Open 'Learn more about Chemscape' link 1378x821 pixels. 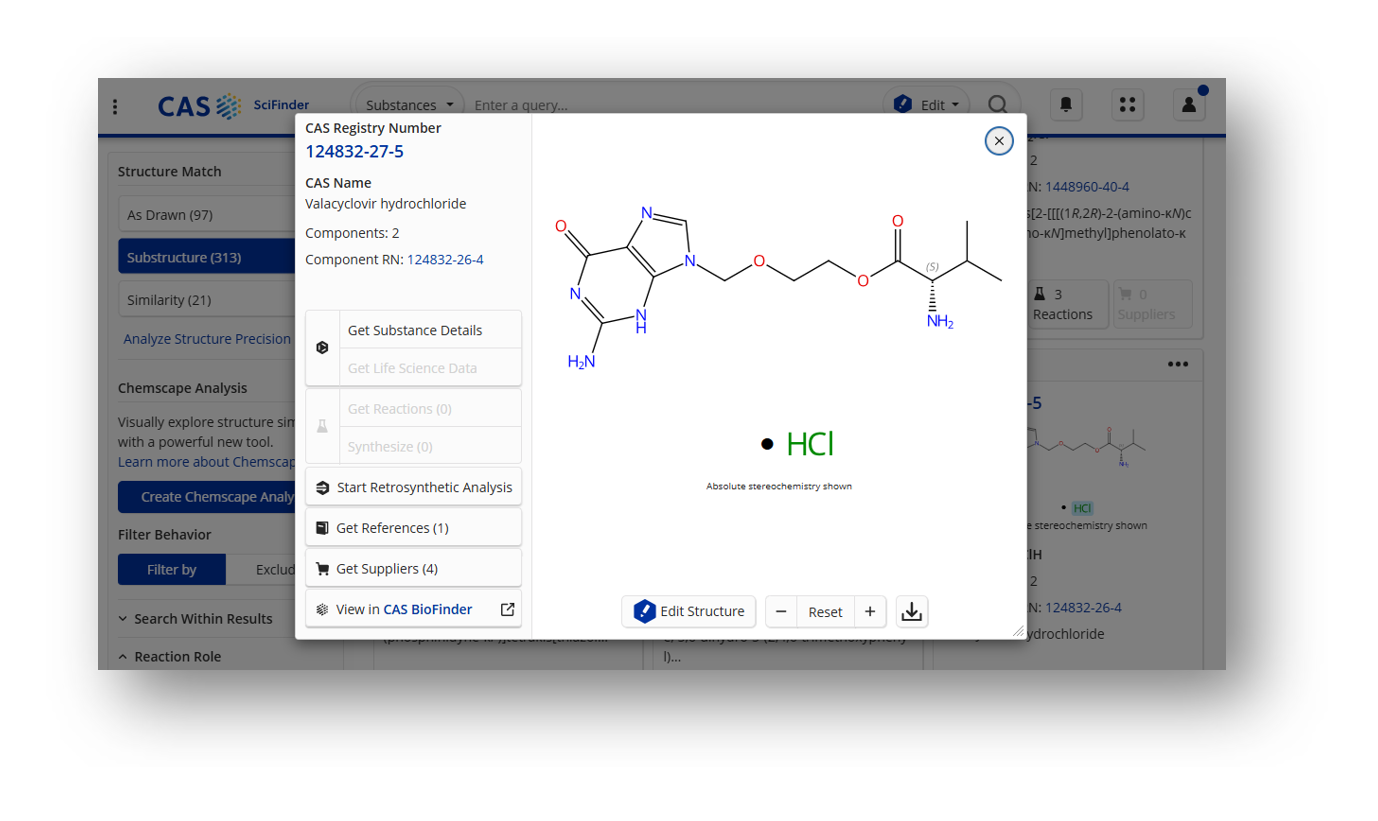click(207, 462)
